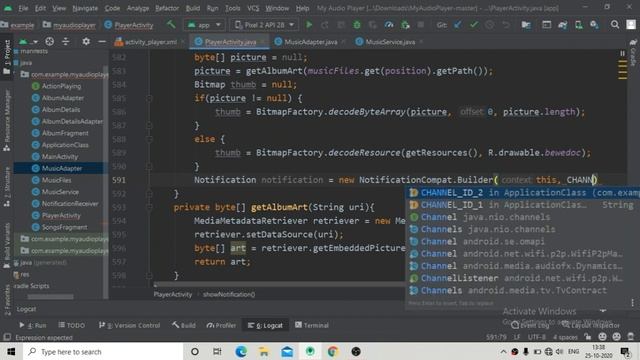Click the project view settings gear
The image size is (640, 360).
(x=86, y=41)
